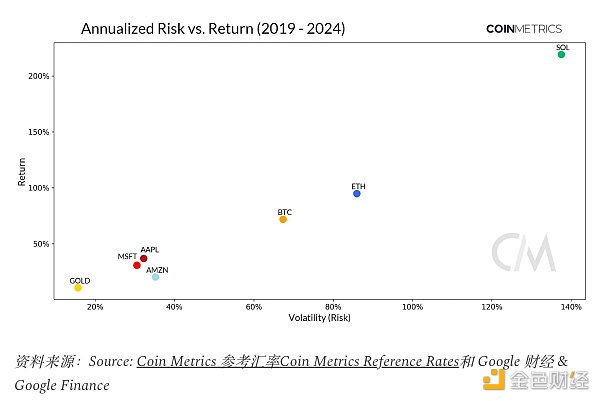Click the green SOL data point
600x401 pixels.
[x=561, y=55]
